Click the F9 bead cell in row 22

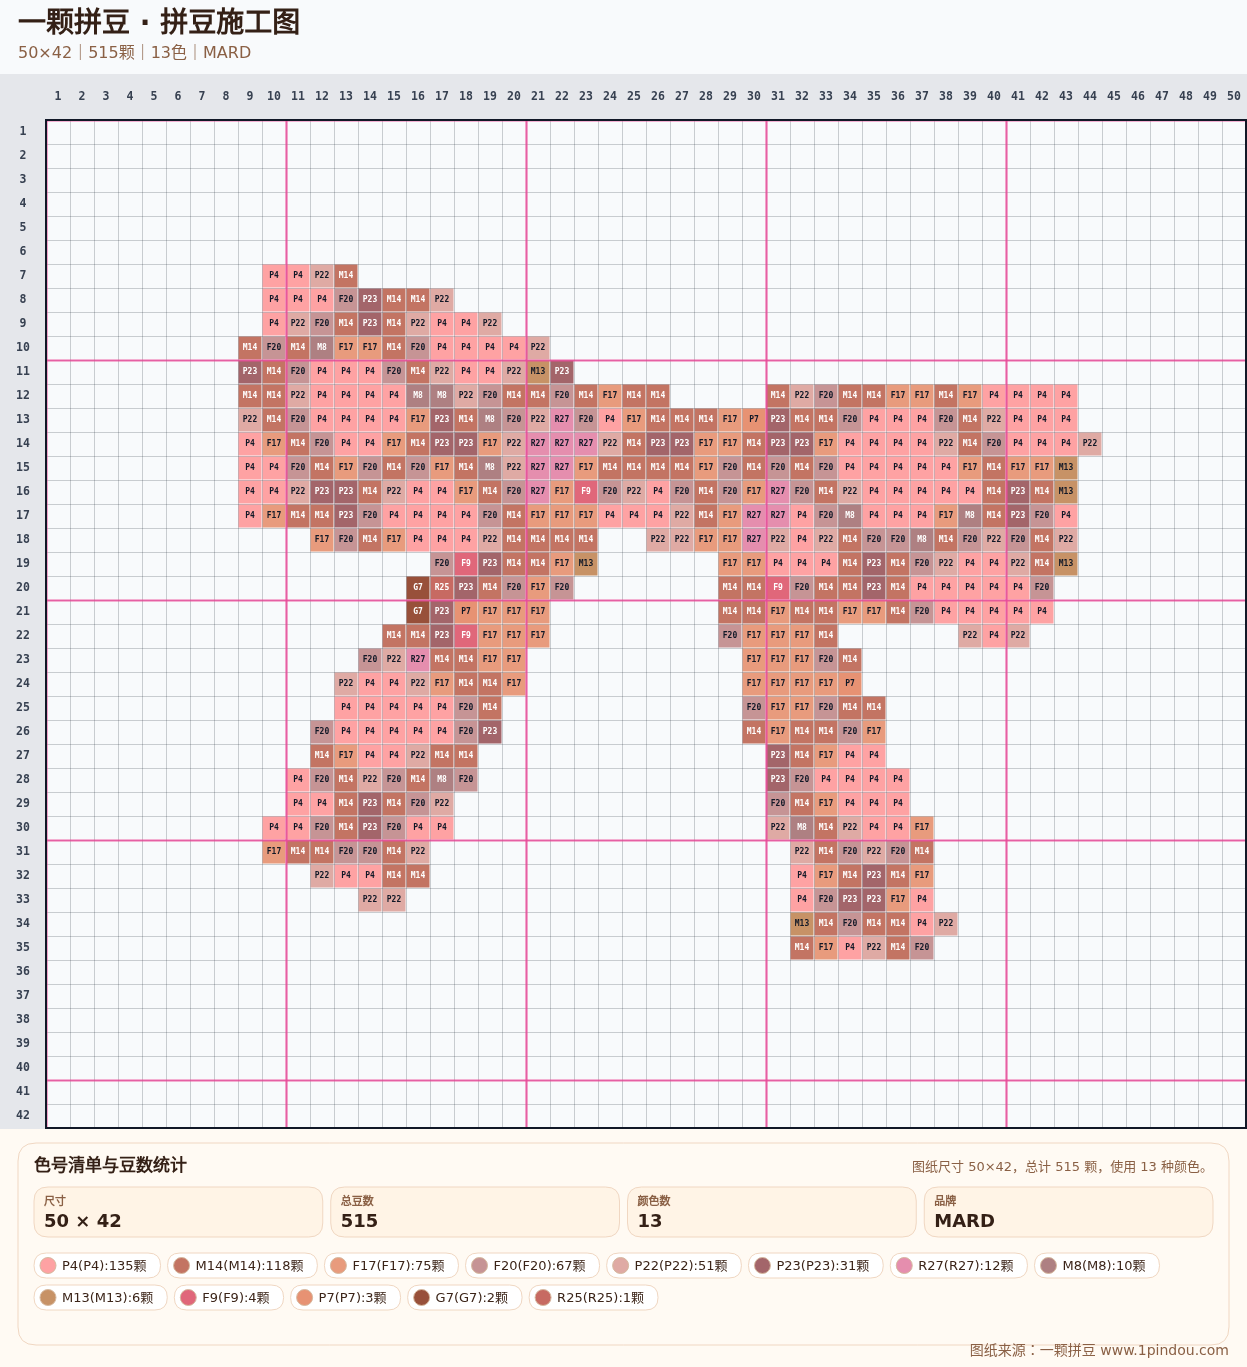(x=466, y=635)
